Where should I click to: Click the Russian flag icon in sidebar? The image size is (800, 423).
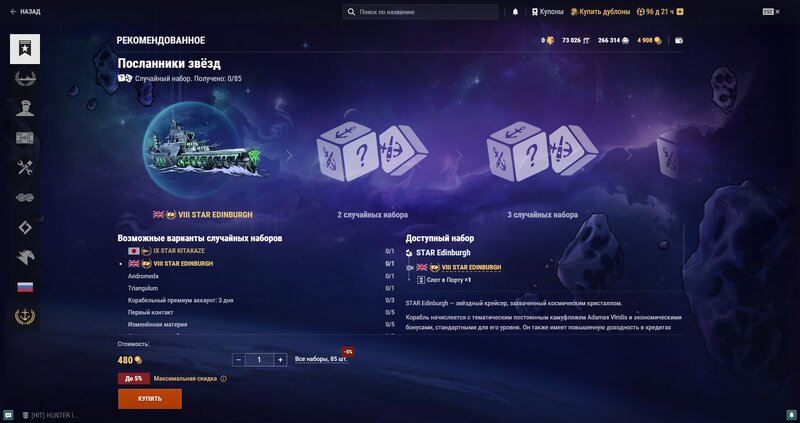pyautogui.click(x=25, y=287)
